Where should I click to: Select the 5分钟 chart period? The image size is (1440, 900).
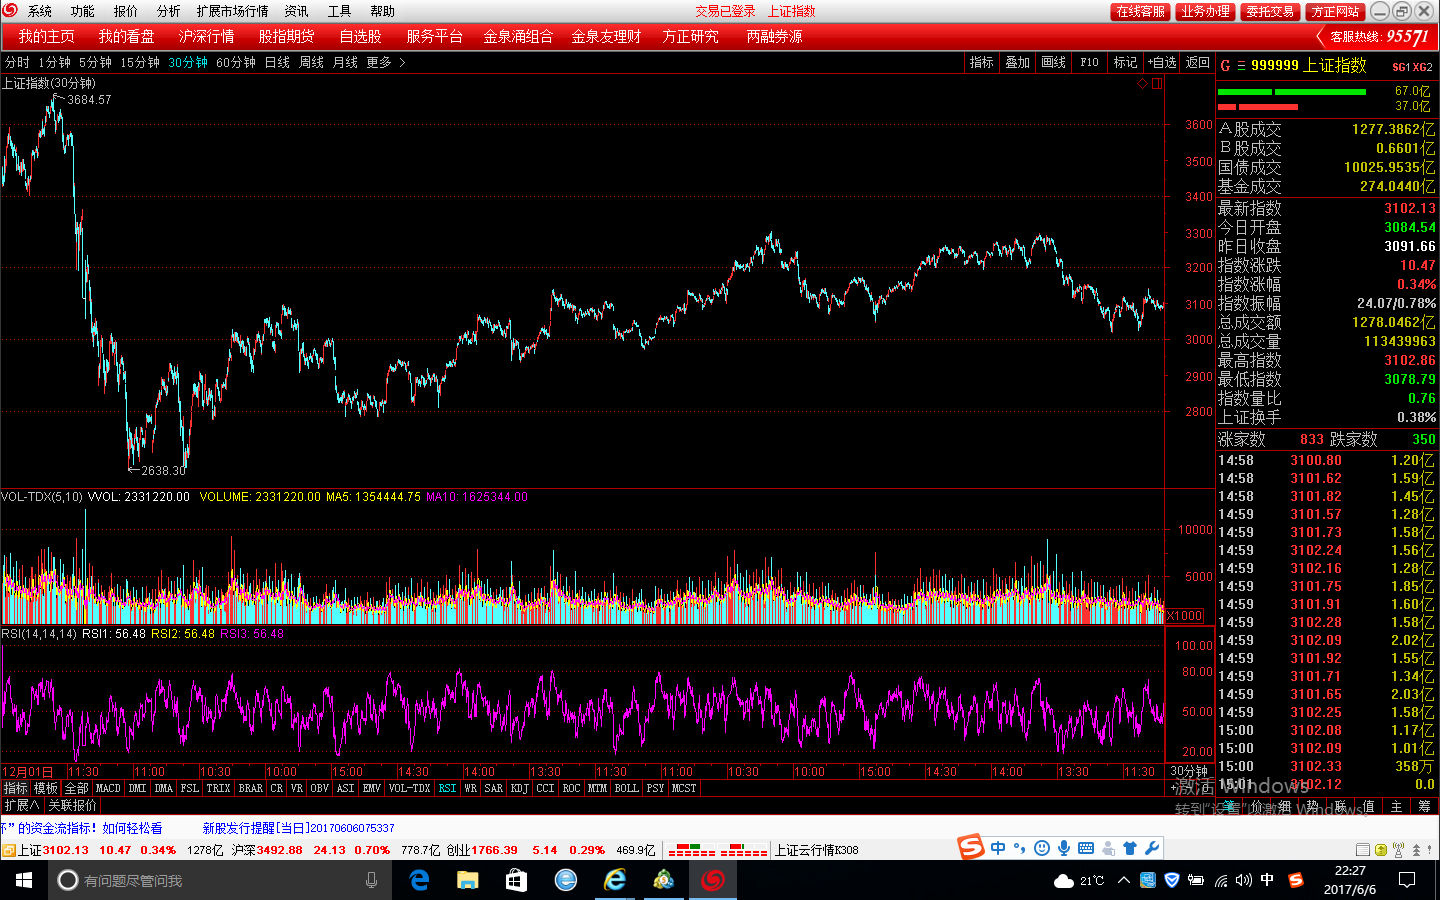coord(95,62)
